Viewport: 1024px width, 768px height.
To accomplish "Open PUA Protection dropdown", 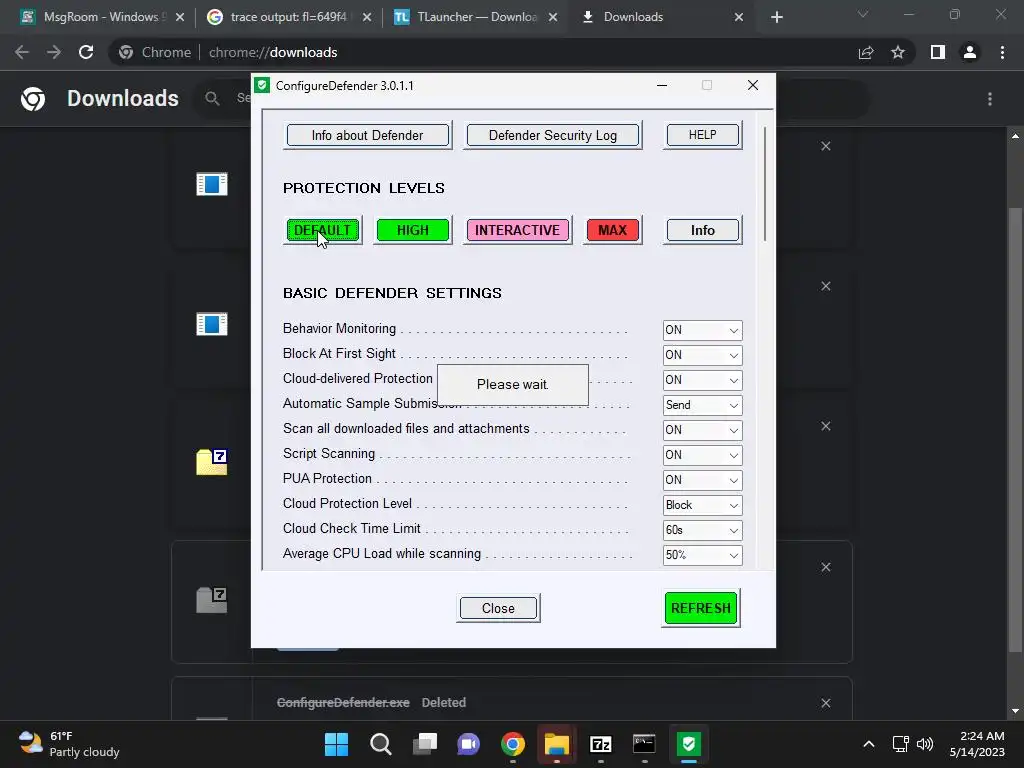I will 702,480.
